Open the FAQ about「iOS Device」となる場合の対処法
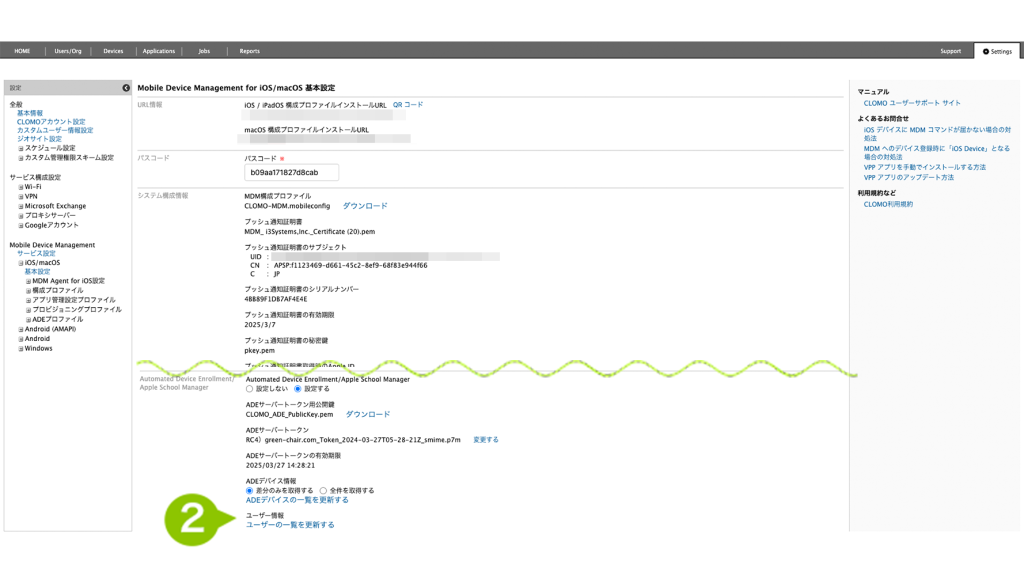This screenshot has width=1024, height=576. click(936, 153)
